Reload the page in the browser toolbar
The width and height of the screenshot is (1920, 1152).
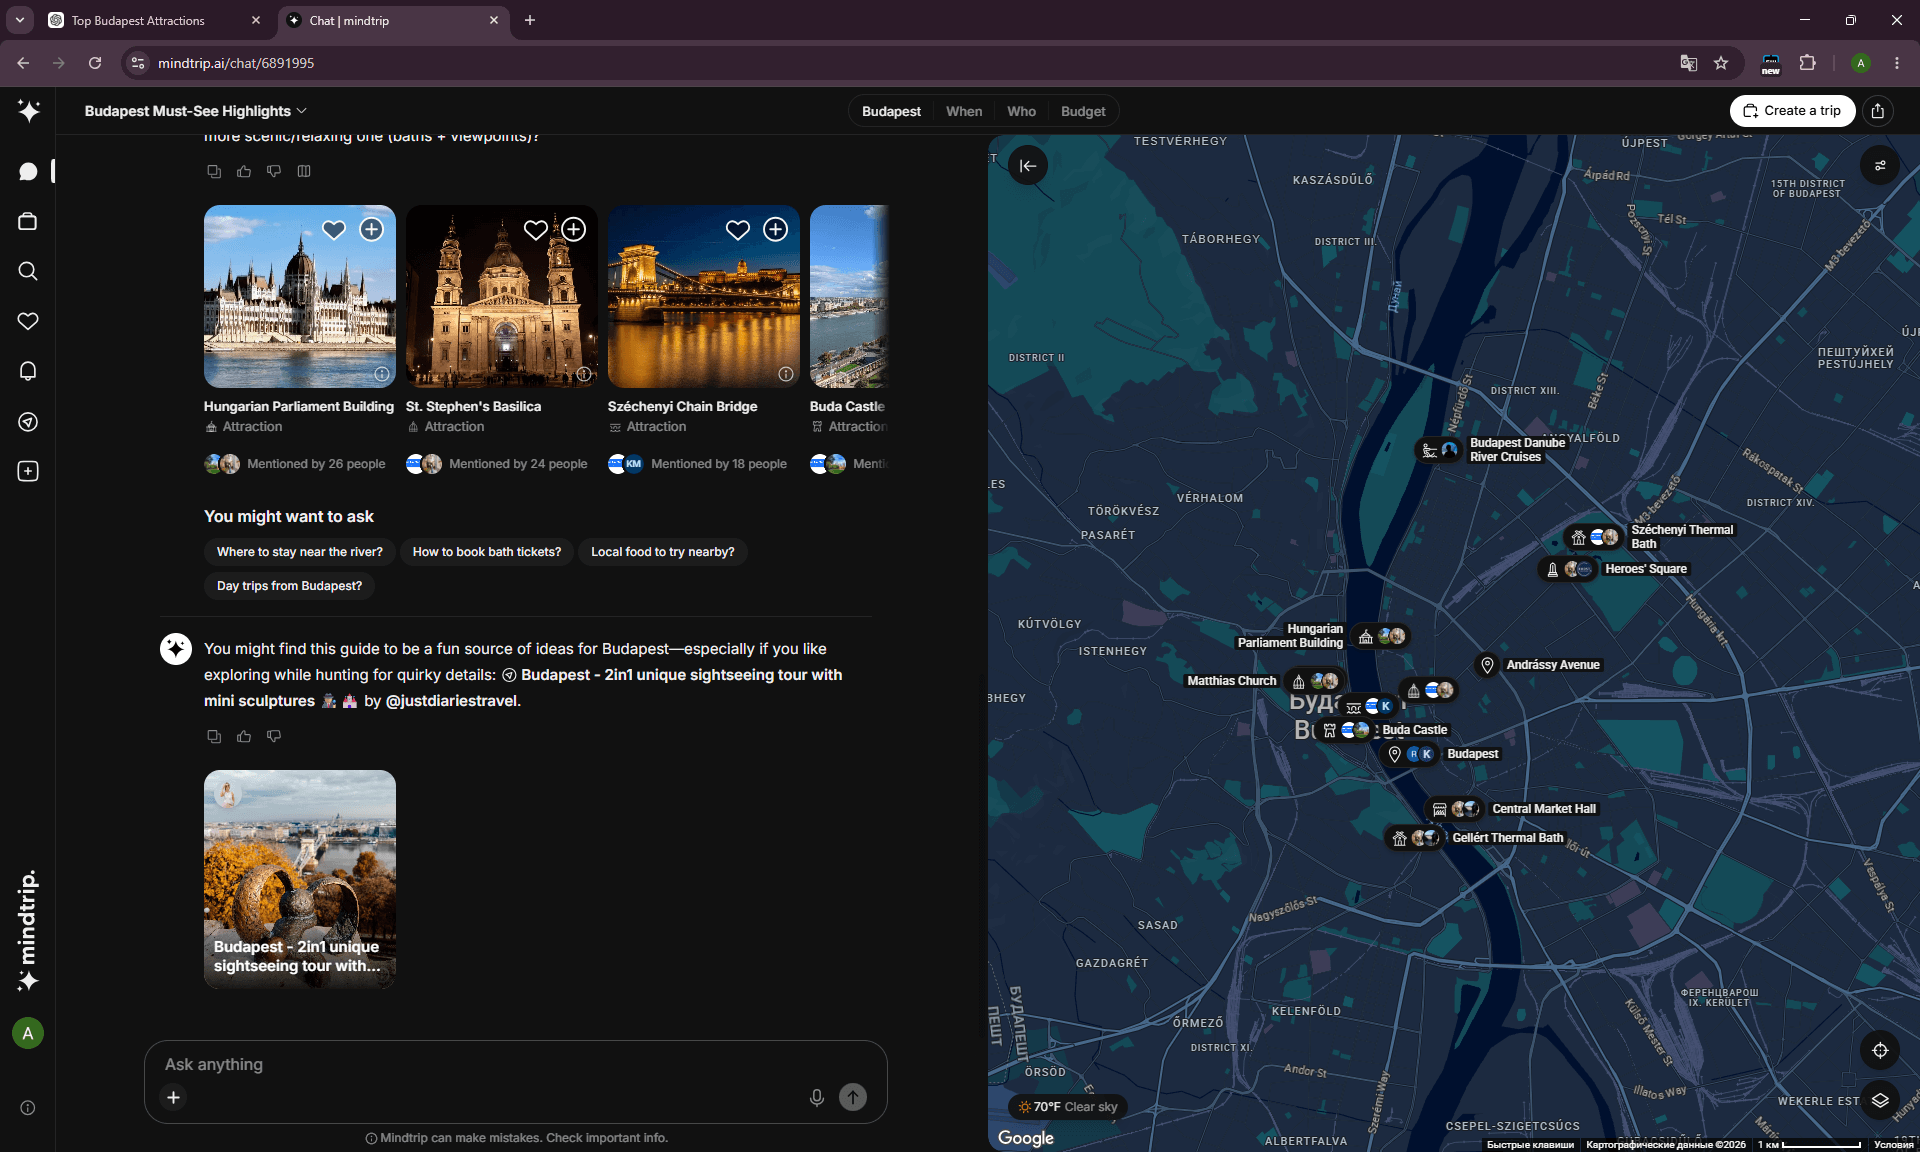coord(95,63)
